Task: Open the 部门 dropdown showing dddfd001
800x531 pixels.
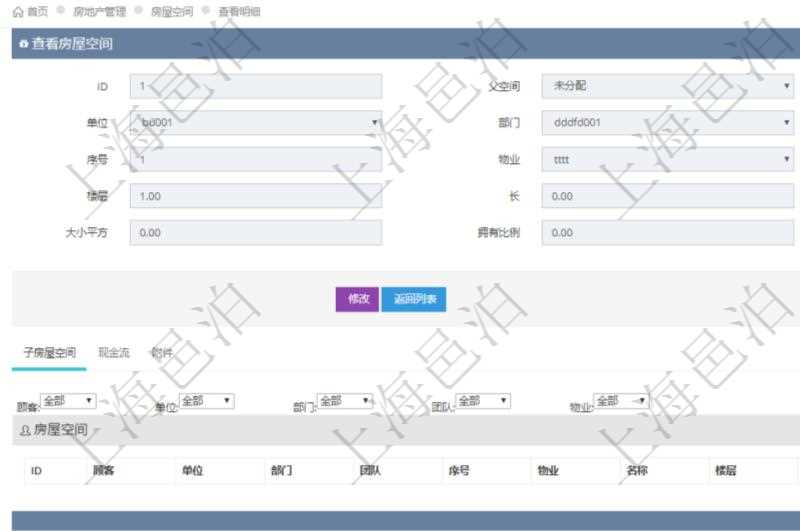Action: (x=667, y=122)
